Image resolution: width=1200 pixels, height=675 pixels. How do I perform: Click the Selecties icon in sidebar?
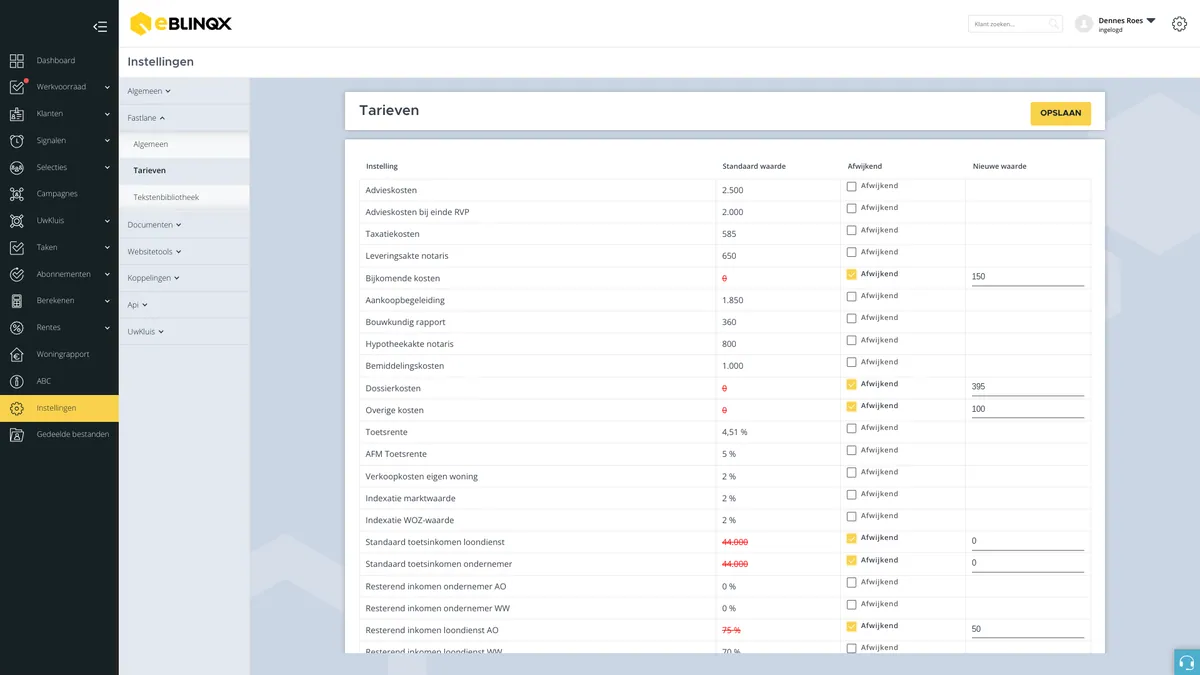[17, 168]
